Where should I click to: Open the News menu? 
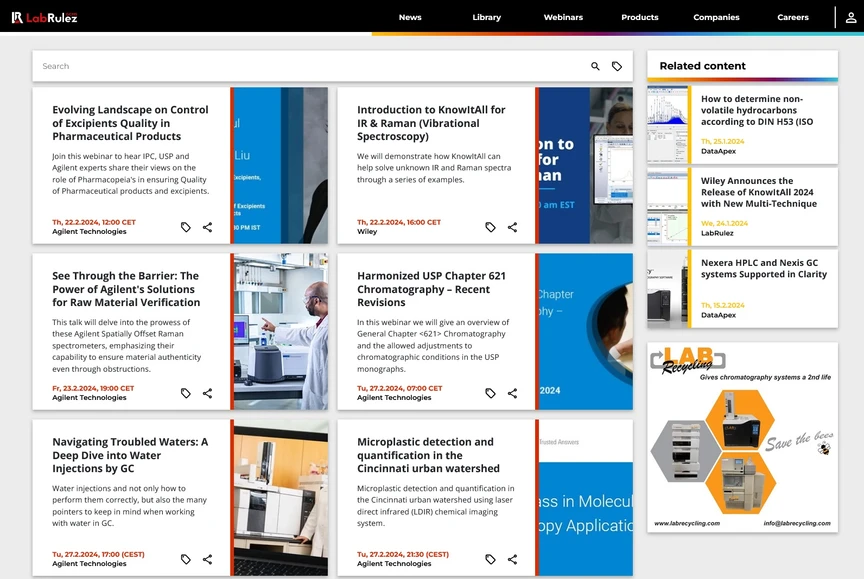[x=410, y=18]
